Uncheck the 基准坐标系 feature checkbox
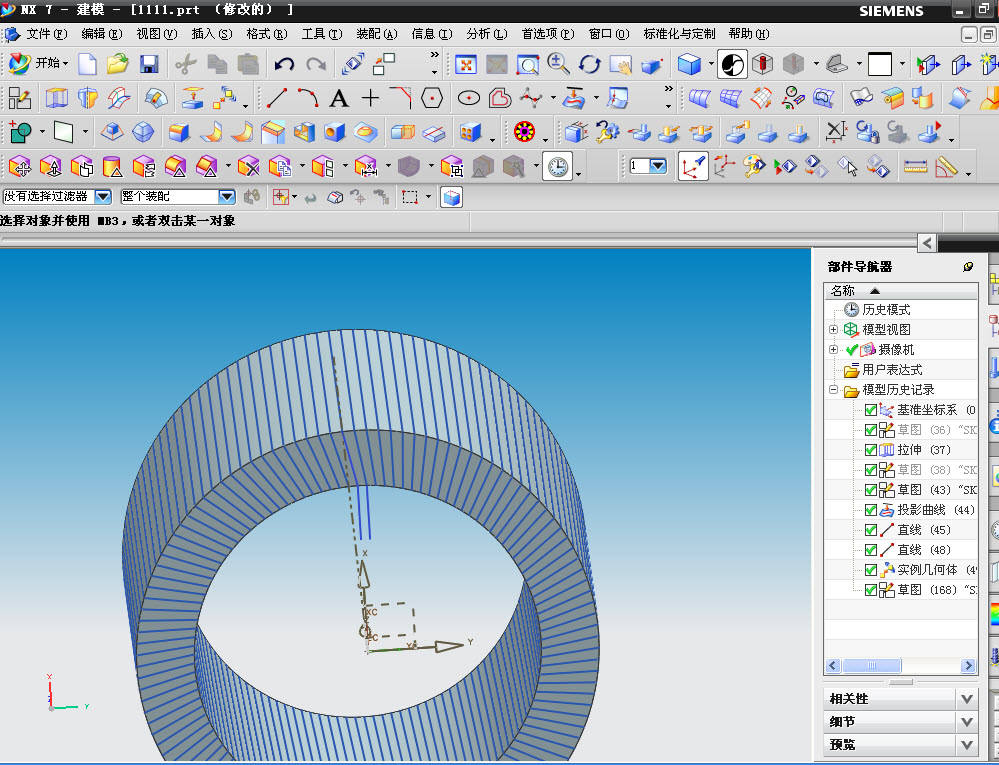 click(871, 410)
